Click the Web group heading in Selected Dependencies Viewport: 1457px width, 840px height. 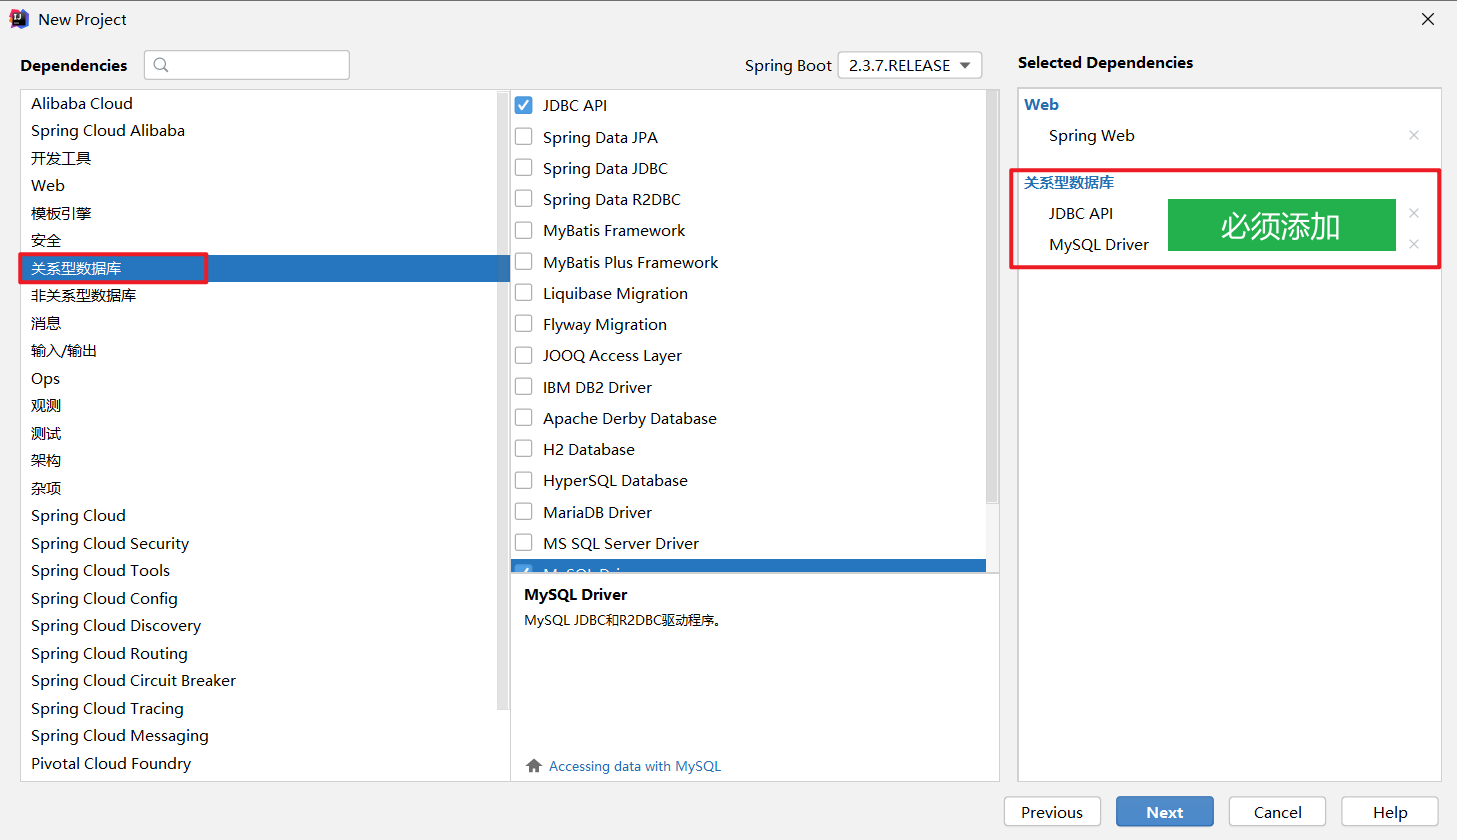point(1041,104)
